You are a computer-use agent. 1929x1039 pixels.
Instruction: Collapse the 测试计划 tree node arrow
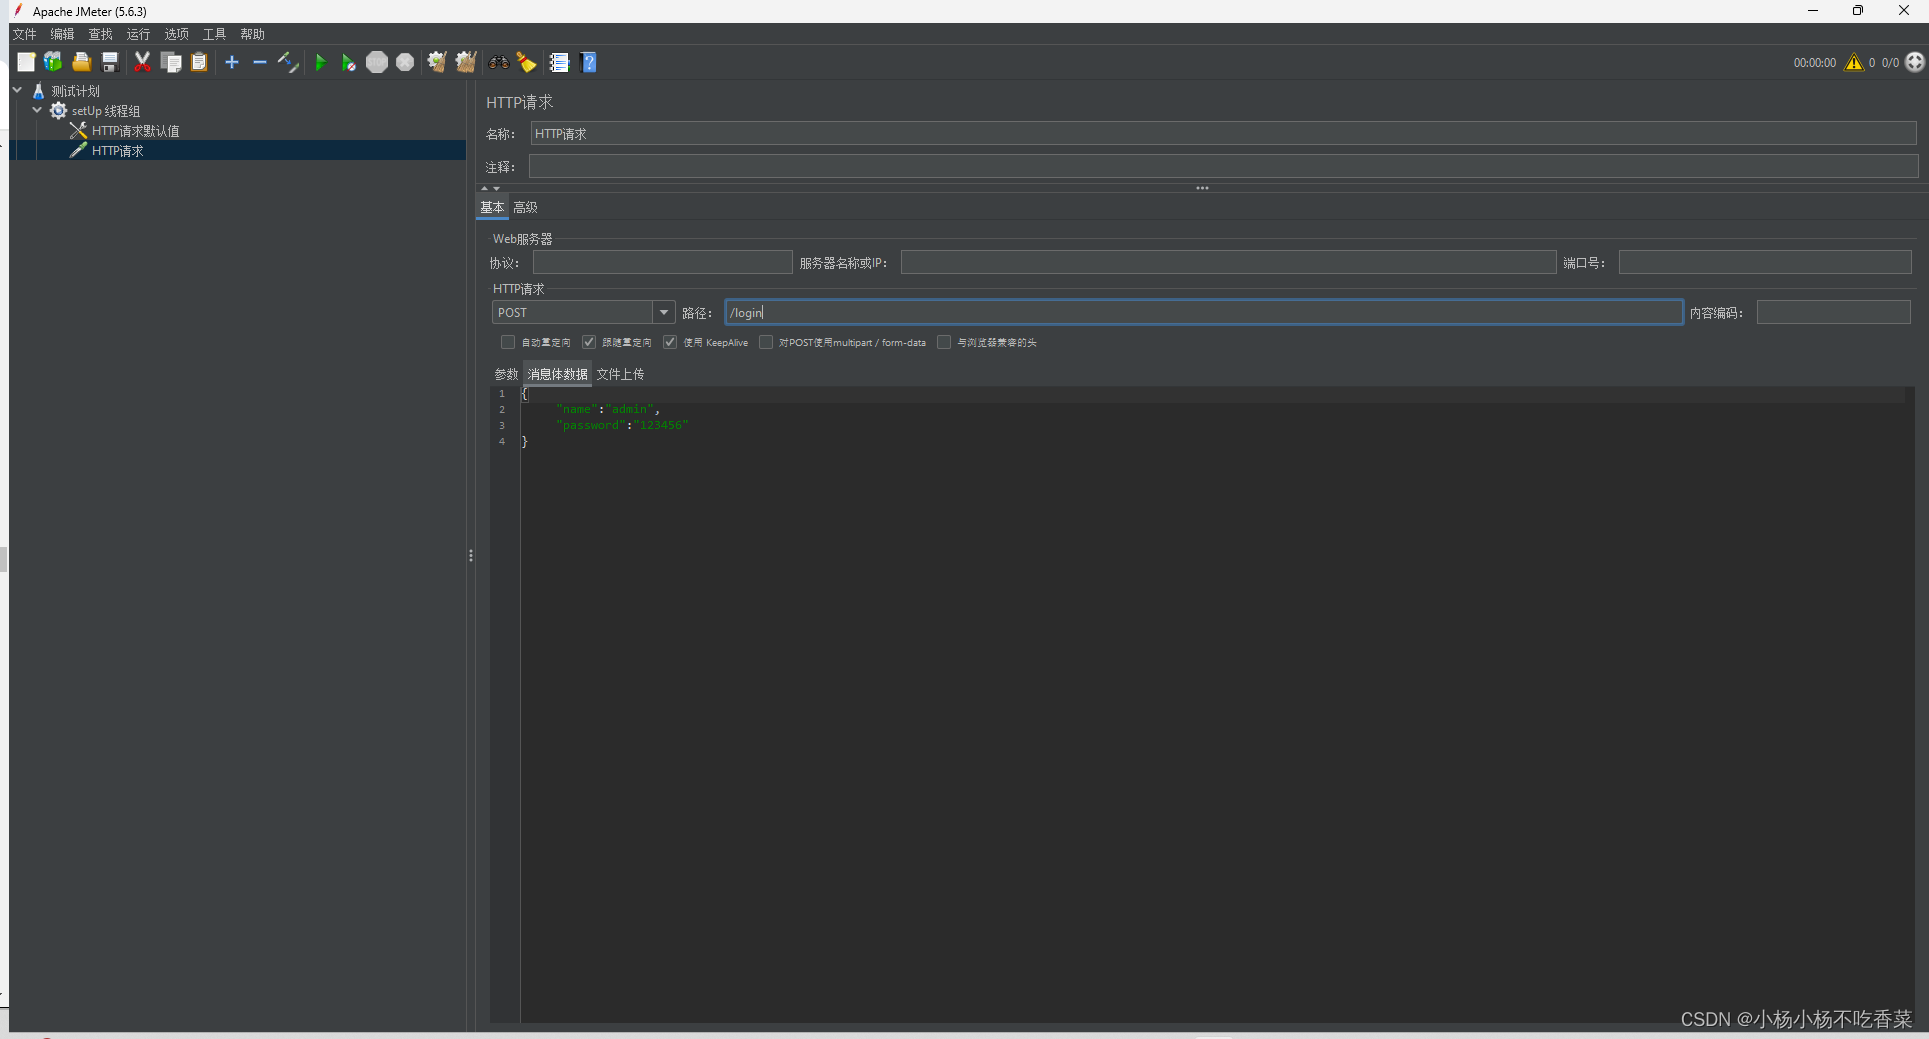[x=17, y=90]
